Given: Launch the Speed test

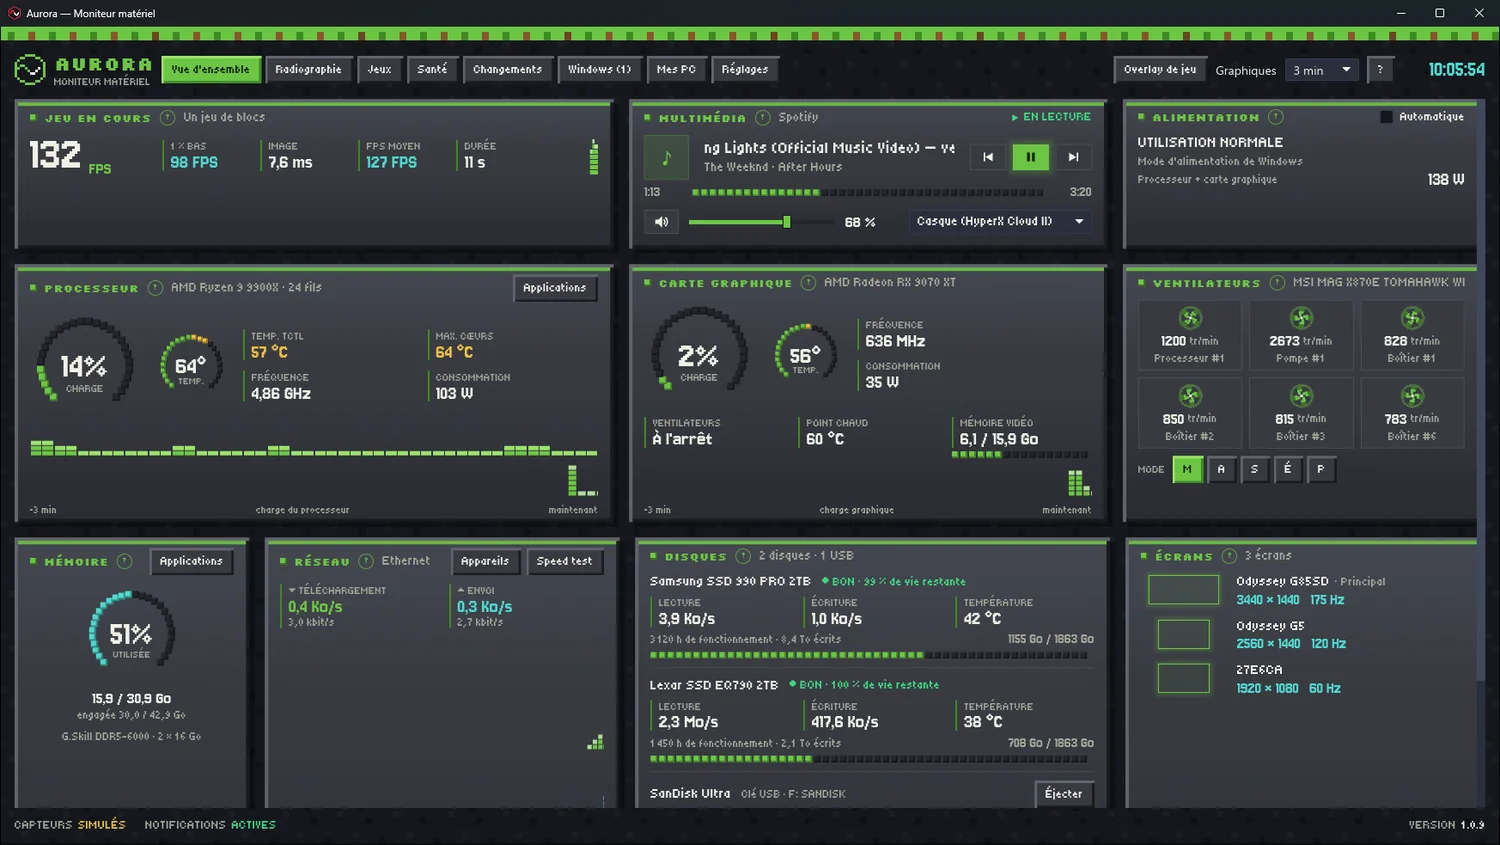Looking at the screenshot, I should point(564,562).
